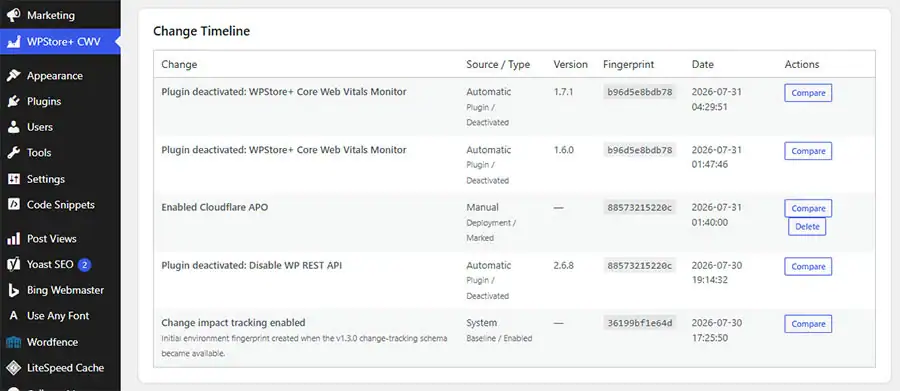The image size is (900, 391).
Task: Click the Tools wrench icon
Action: click(x=14, y=153)
